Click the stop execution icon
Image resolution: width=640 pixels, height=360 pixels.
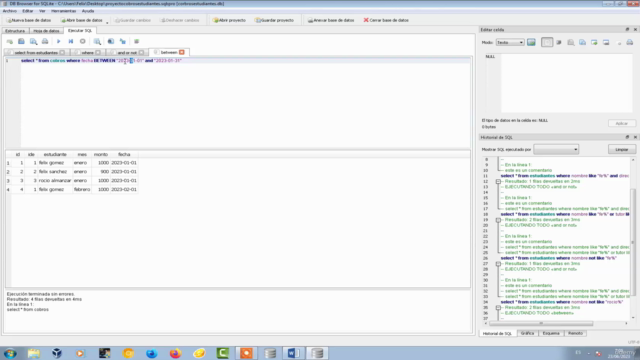pos(82,42)
